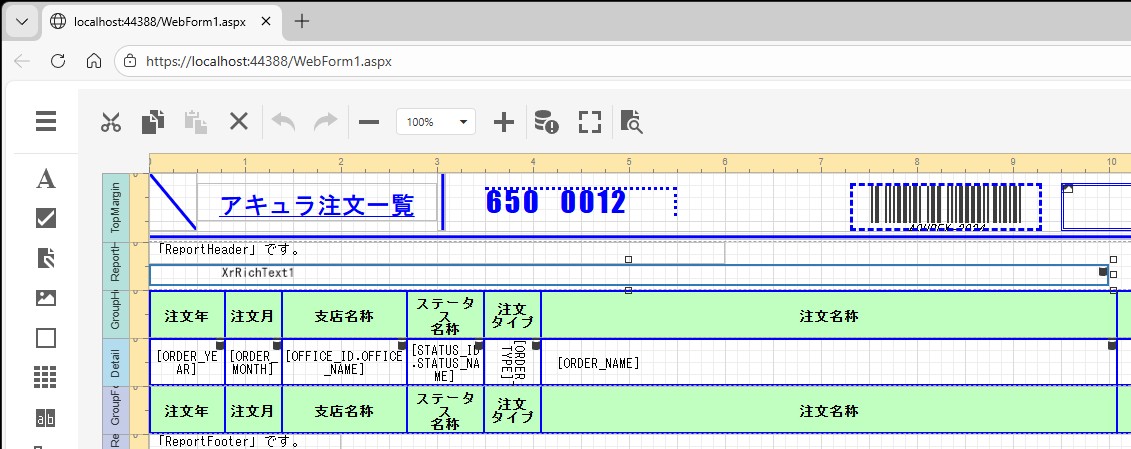Image resolution: width=1131 pixels, height=449 pixels.
Task: Click the アキュラ注文一覧 title label
Action: click(x=316, y=205)
